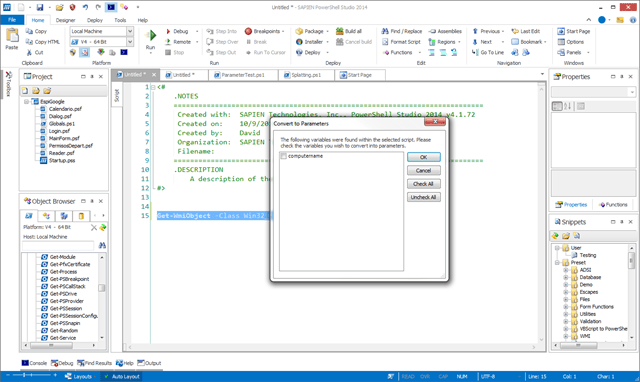Select the Splatting.ps1 document tab
This screenshot has height=382, width=640.
tap(306, 75)
